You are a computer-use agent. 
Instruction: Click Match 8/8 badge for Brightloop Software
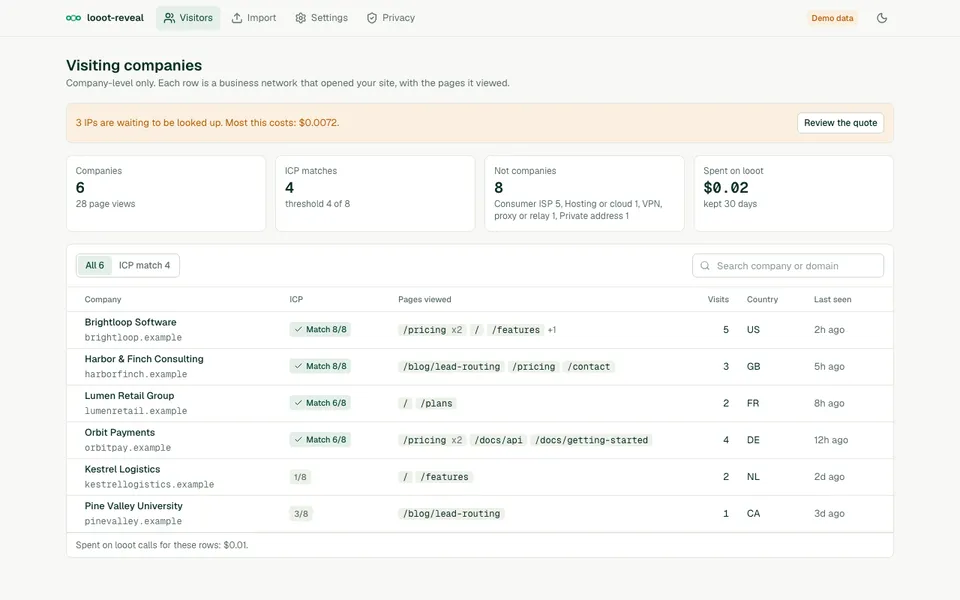(x=320, y=329)
